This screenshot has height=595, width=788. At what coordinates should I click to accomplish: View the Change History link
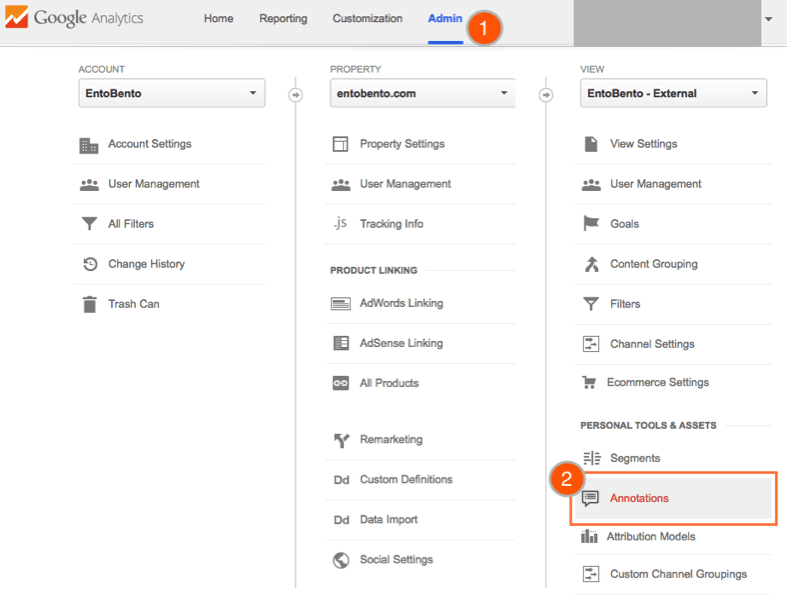click(147, 264)
